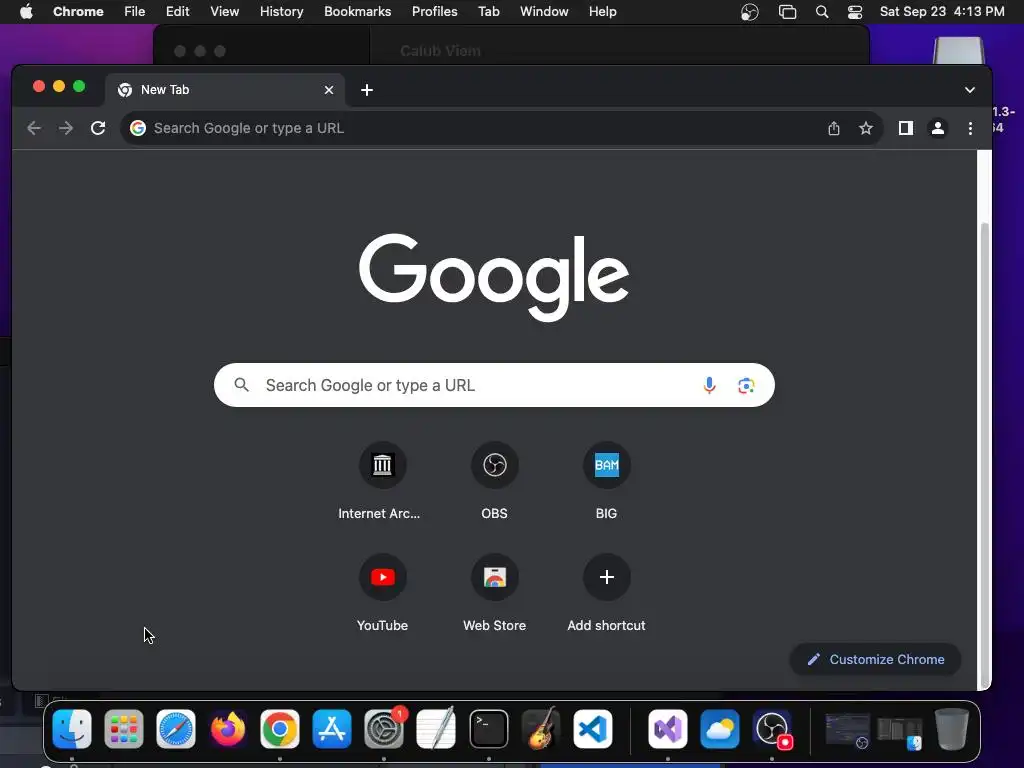Click Chrome icon in the Dock
This screenshot has width=1024, height=768.
point(280,729)
